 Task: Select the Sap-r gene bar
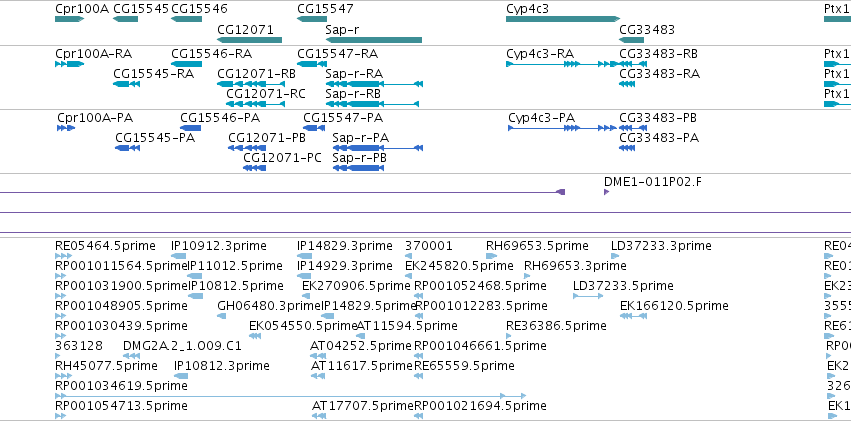pyautogui.click(x=373, y=40)
